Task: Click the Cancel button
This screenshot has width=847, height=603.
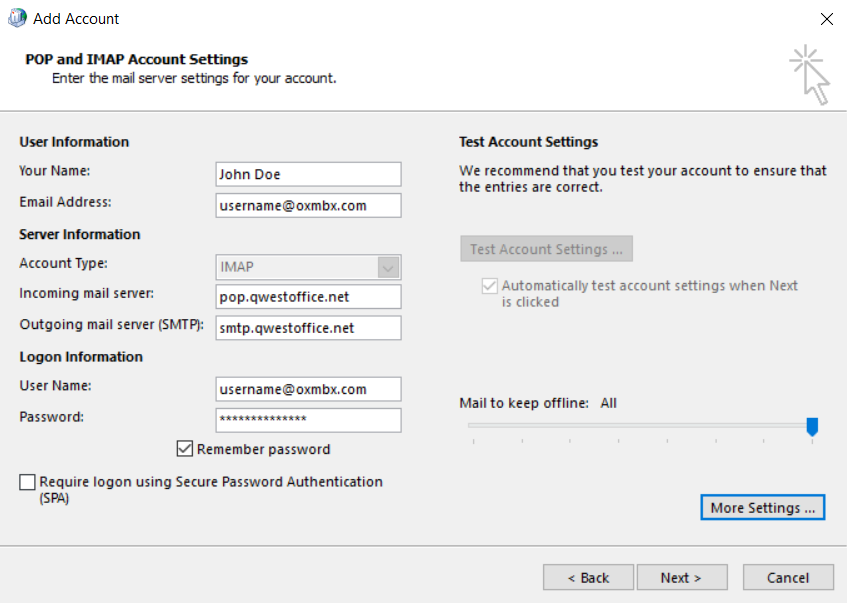Action: (x=788, y=577)
